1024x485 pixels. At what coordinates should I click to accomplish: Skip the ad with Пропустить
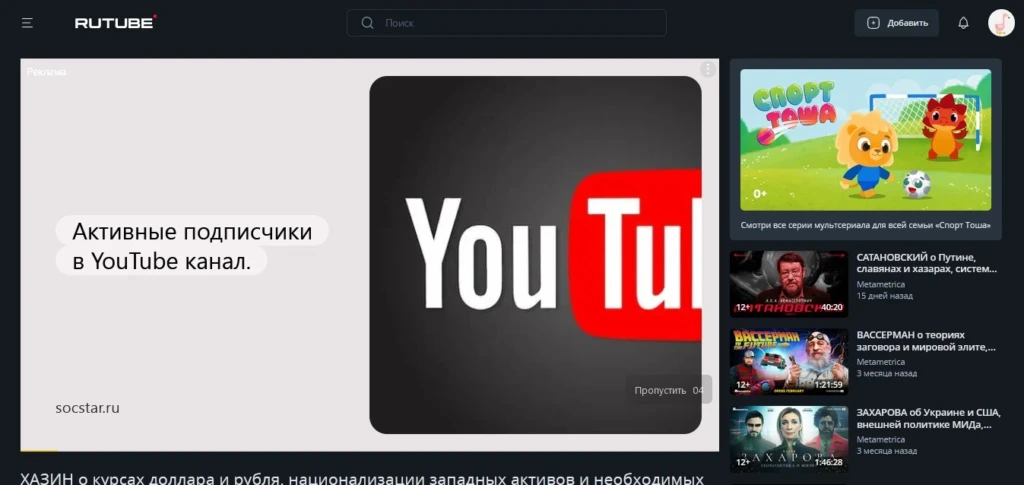coord(669,390)
